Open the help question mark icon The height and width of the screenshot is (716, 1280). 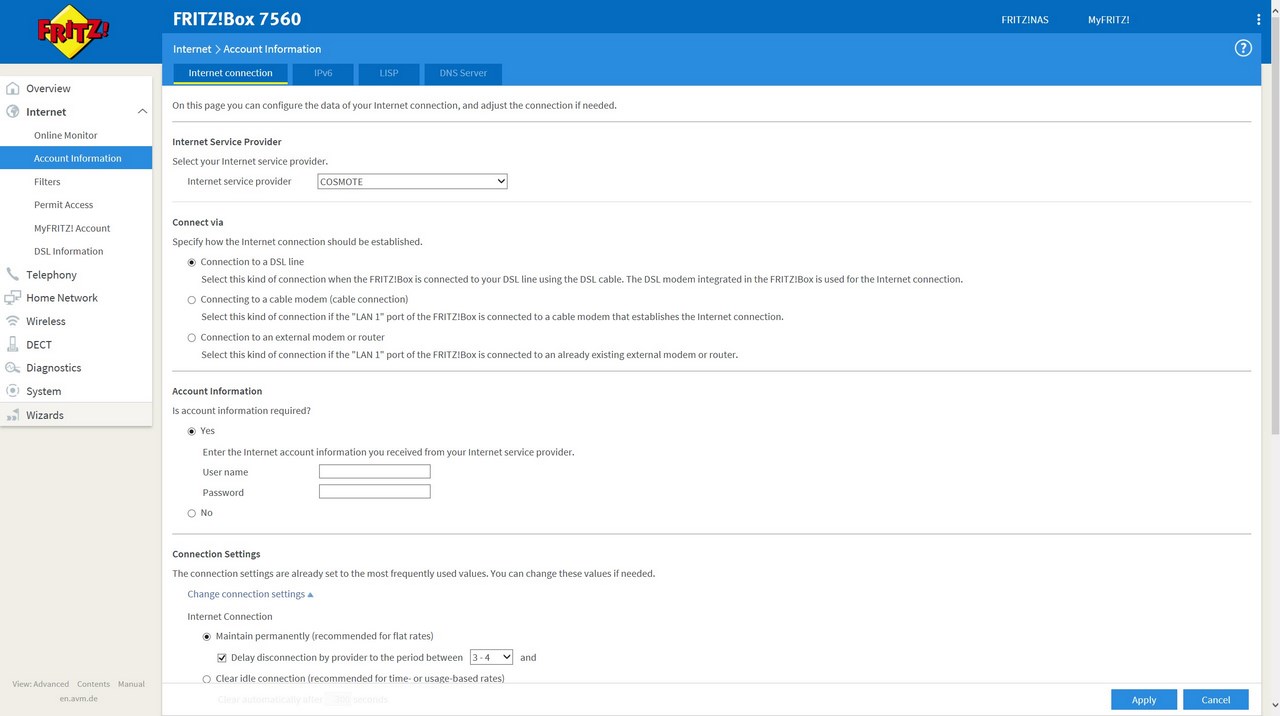pyautogui.click(x=1243, y=48)
